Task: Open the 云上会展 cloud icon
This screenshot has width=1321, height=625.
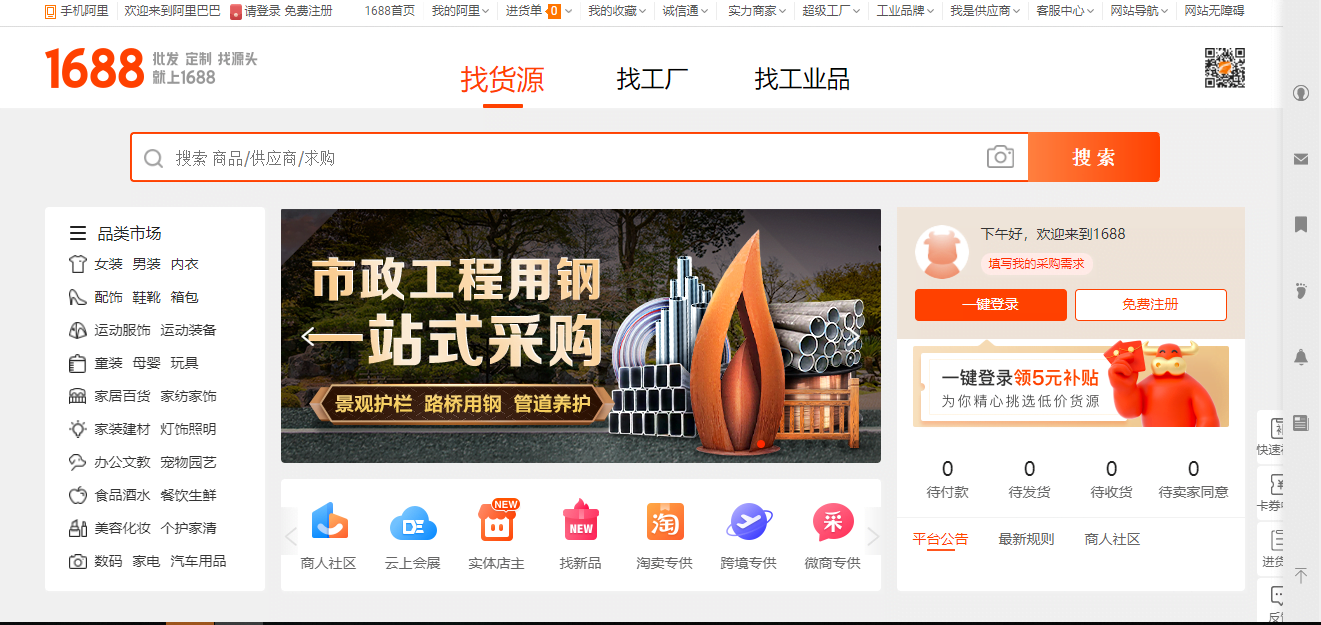Action: 413,522
